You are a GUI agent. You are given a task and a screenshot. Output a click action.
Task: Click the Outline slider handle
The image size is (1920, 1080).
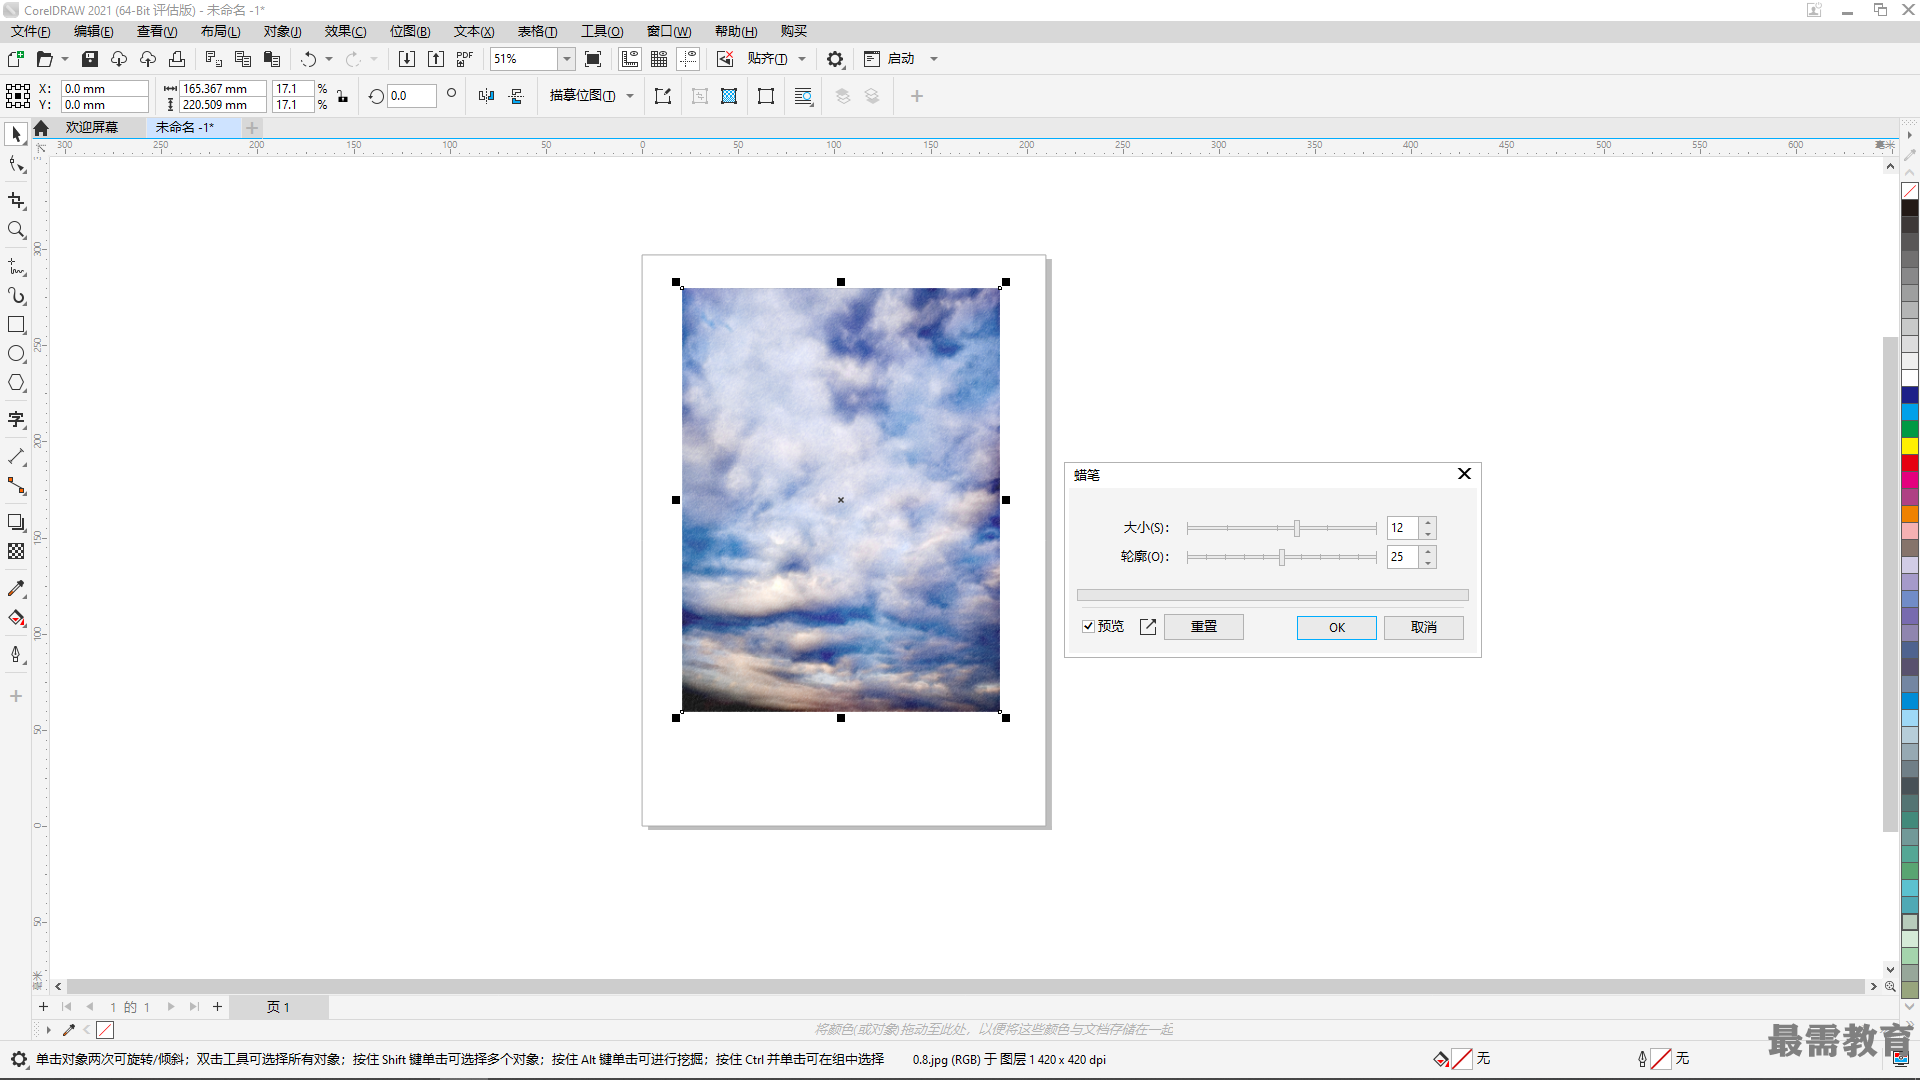(x=1281, y=557)
